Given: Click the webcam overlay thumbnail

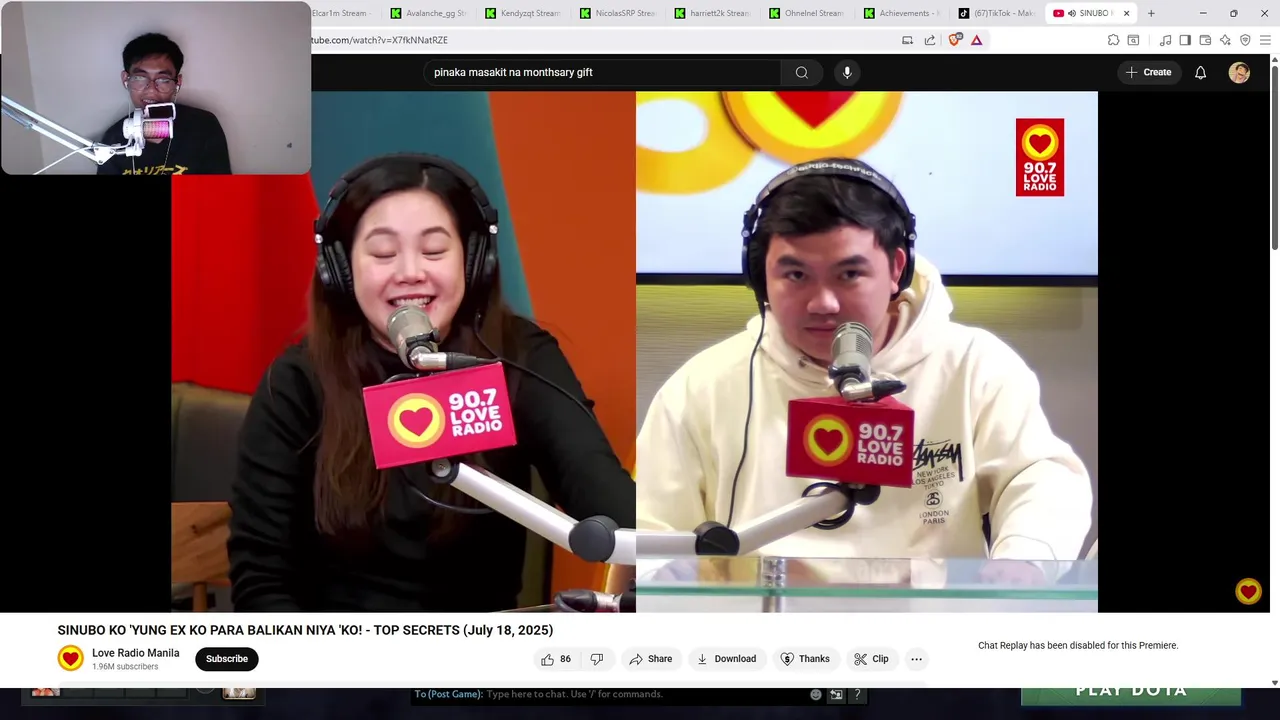Looking at the screenshot, I should click(156, 88).
